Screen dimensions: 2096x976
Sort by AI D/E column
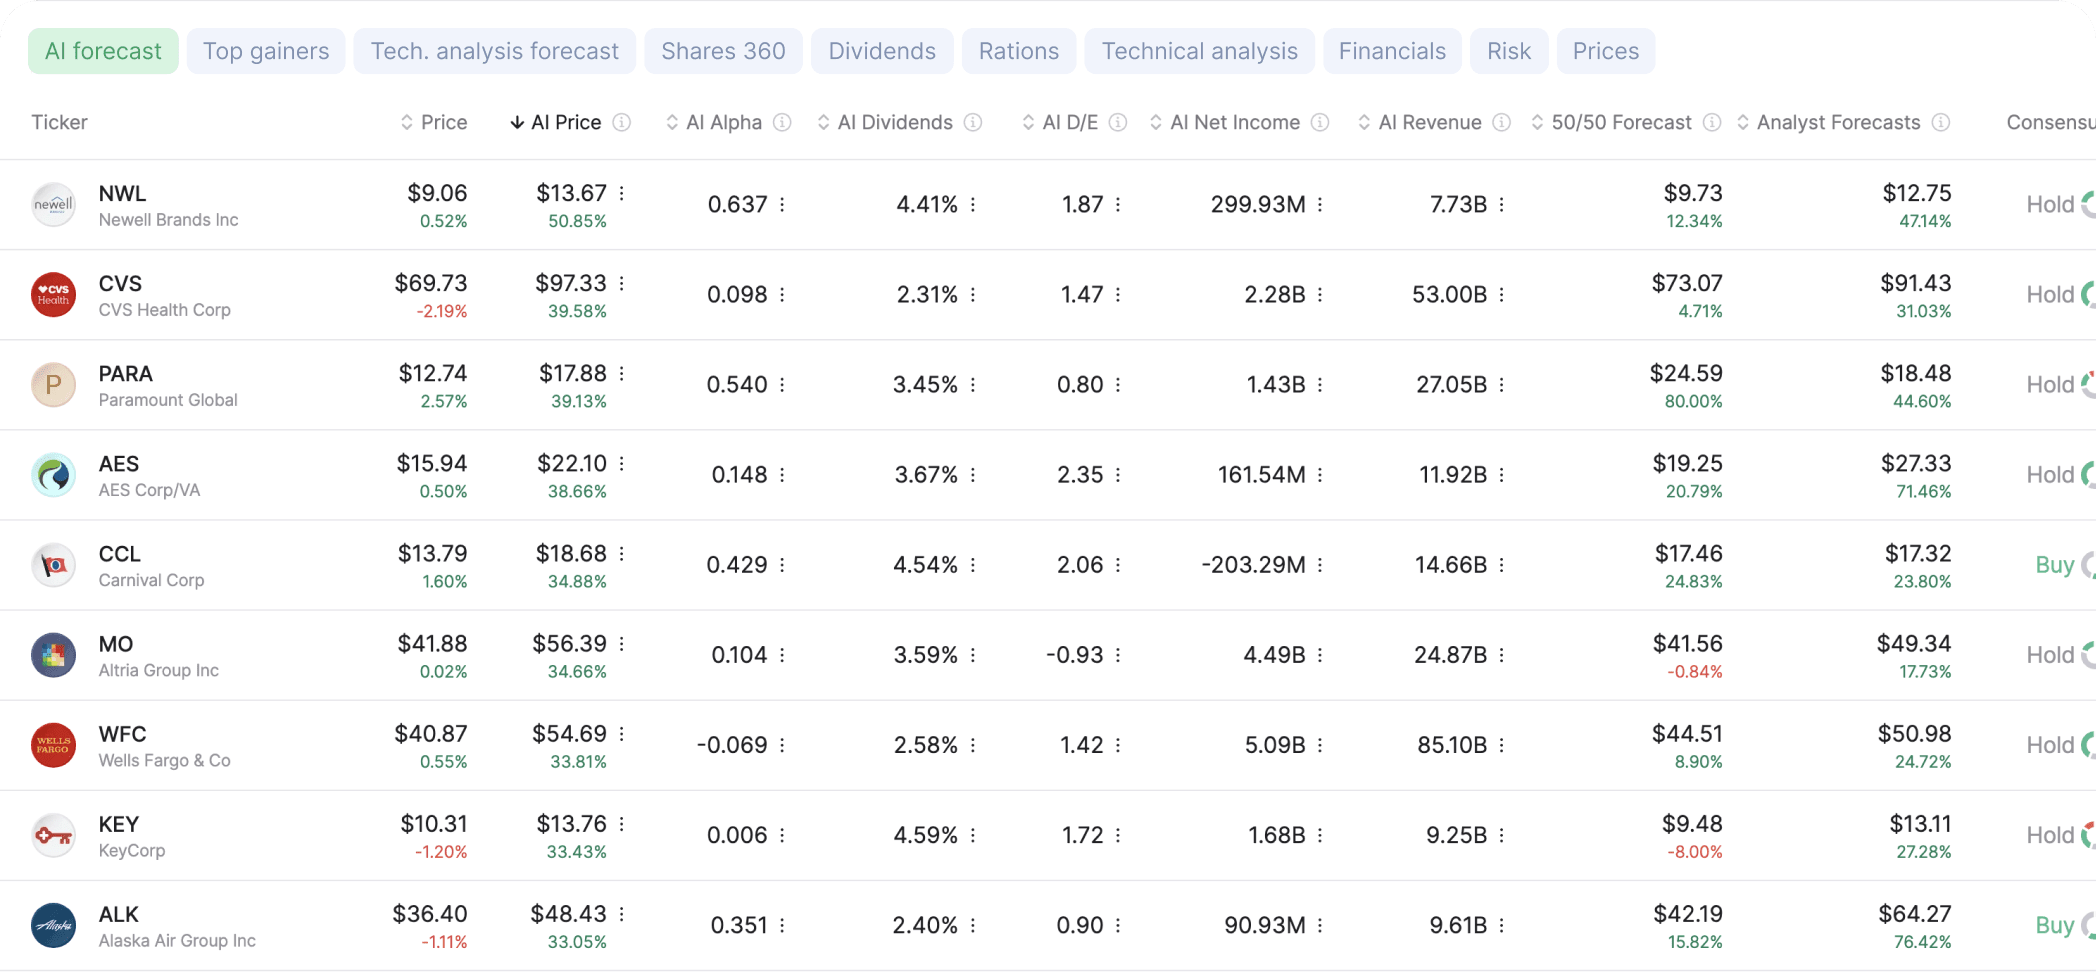[x=1060, y=122]
